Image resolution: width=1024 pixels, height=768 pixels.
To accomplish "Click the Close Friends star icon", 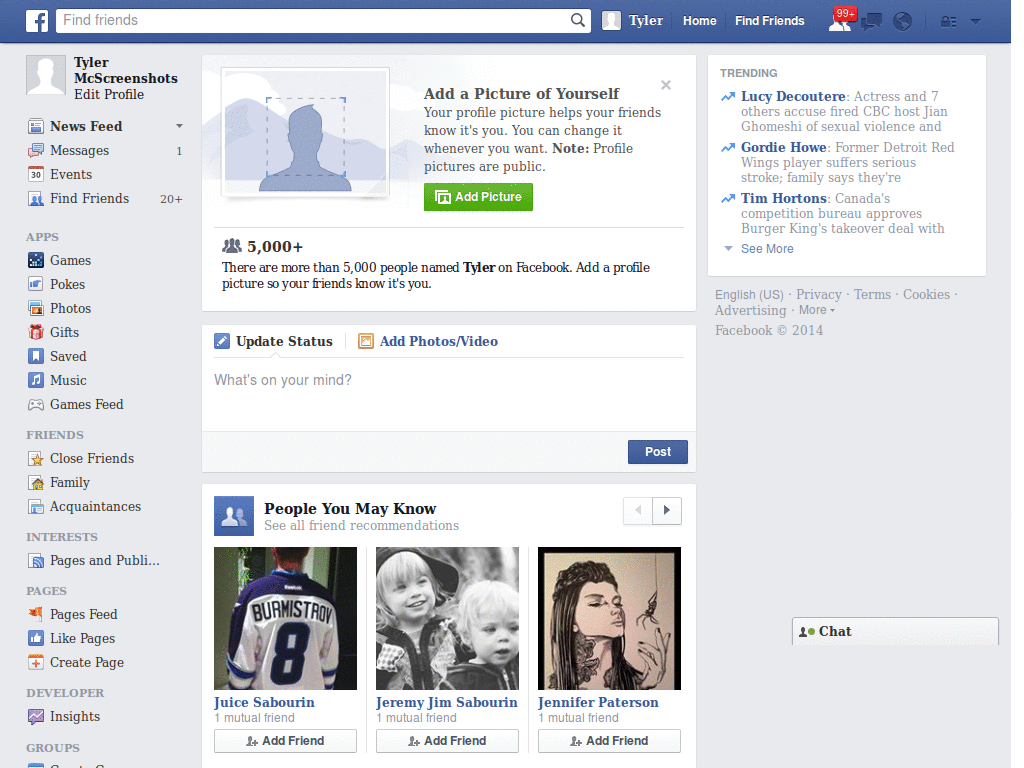I will pyautogui.click(x=36, y=459).
